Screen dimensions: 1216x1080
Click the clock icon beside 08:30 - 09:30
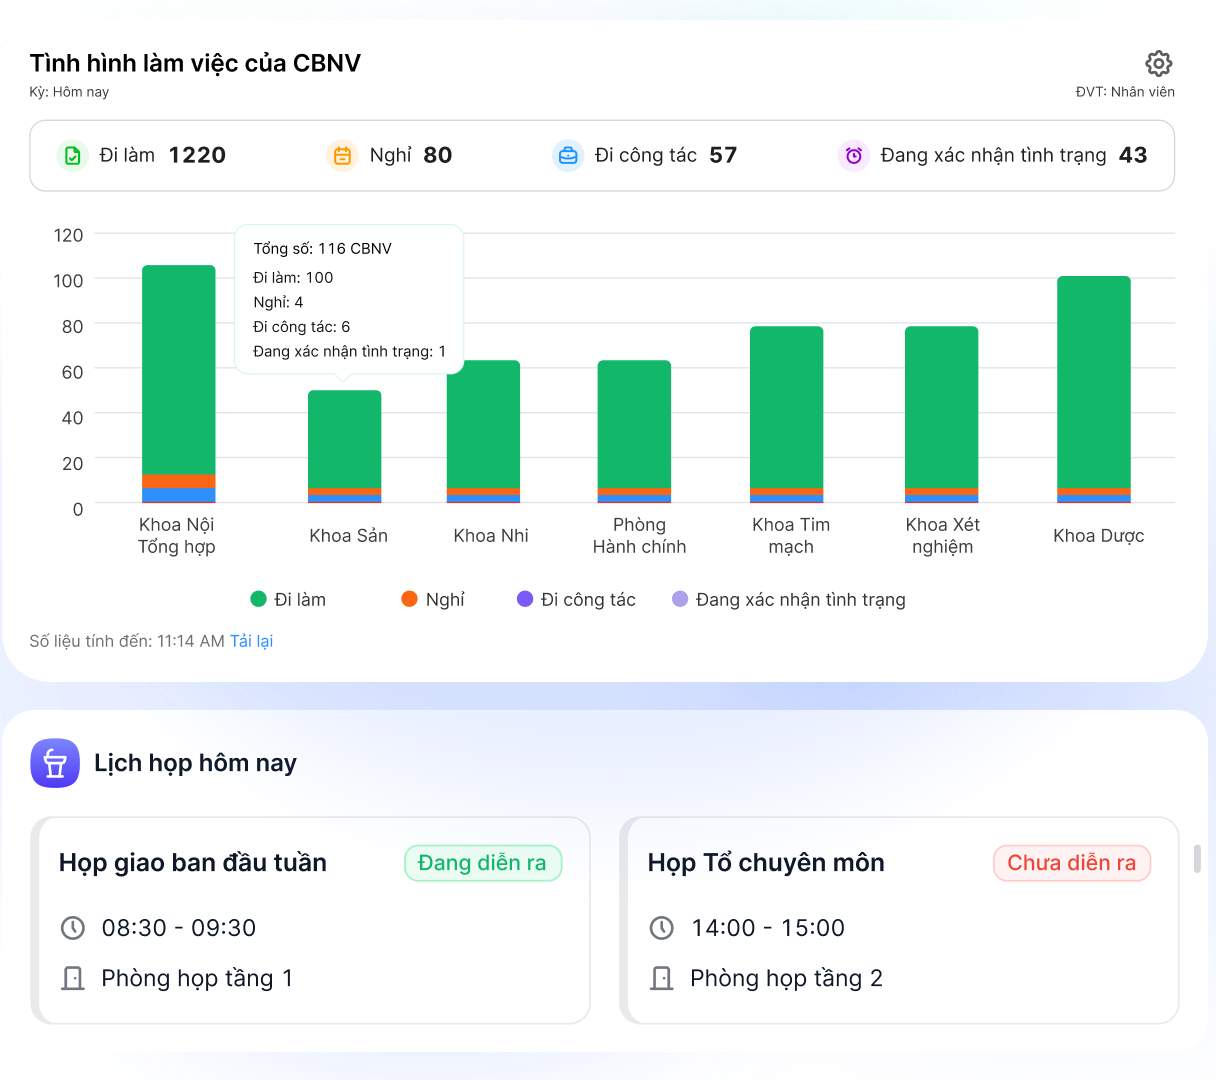point(73,928)
